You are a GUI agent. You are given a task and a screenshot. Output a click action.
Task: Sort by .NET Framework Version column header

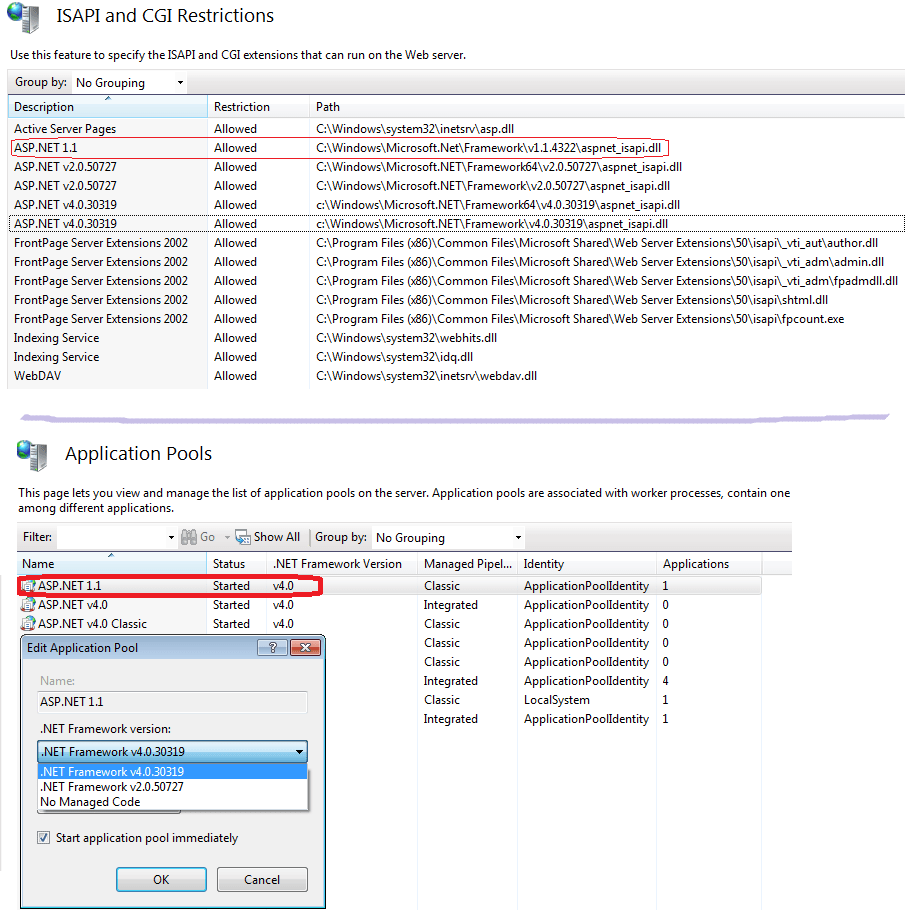click(x=342, y=564)
